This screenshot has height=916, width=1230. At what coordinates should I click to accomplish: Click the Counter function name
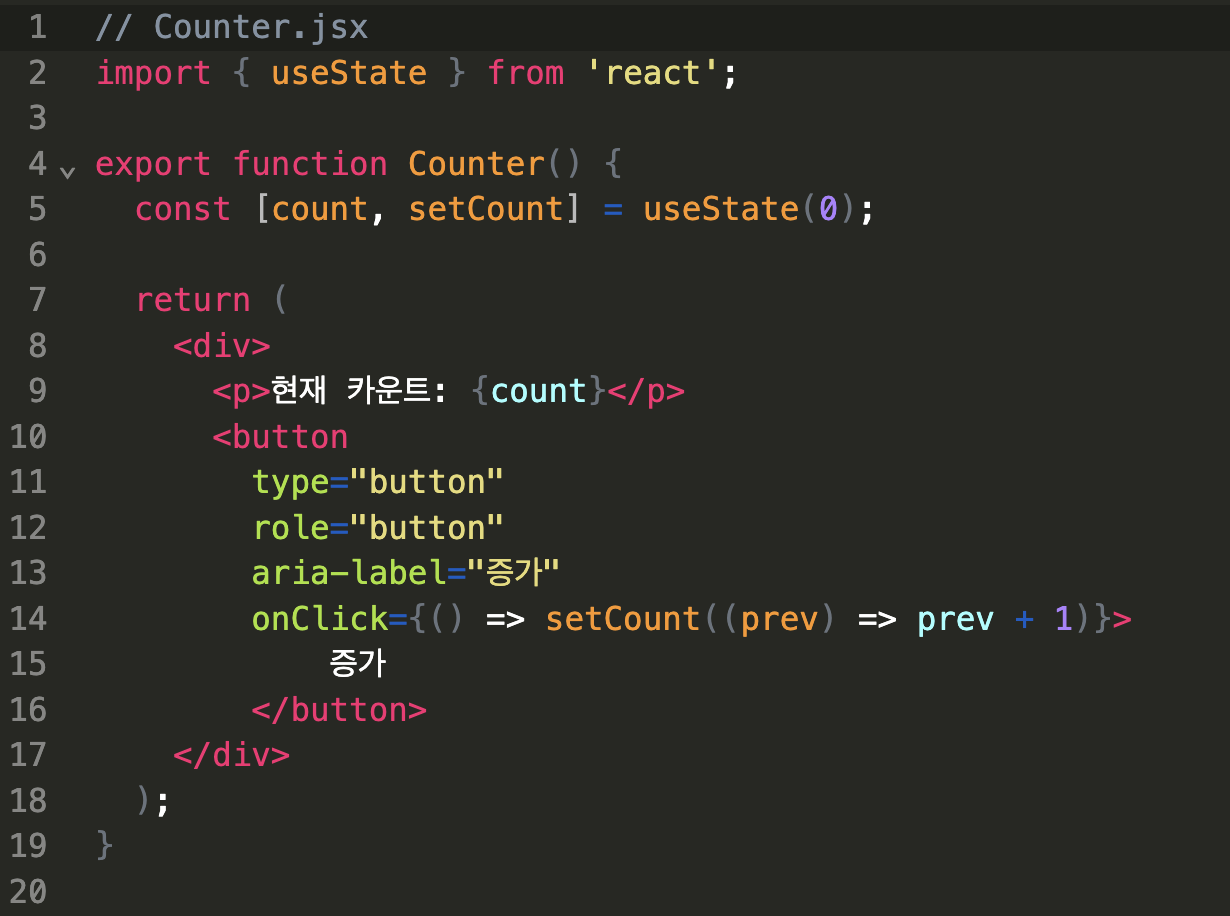pos(475,164)
